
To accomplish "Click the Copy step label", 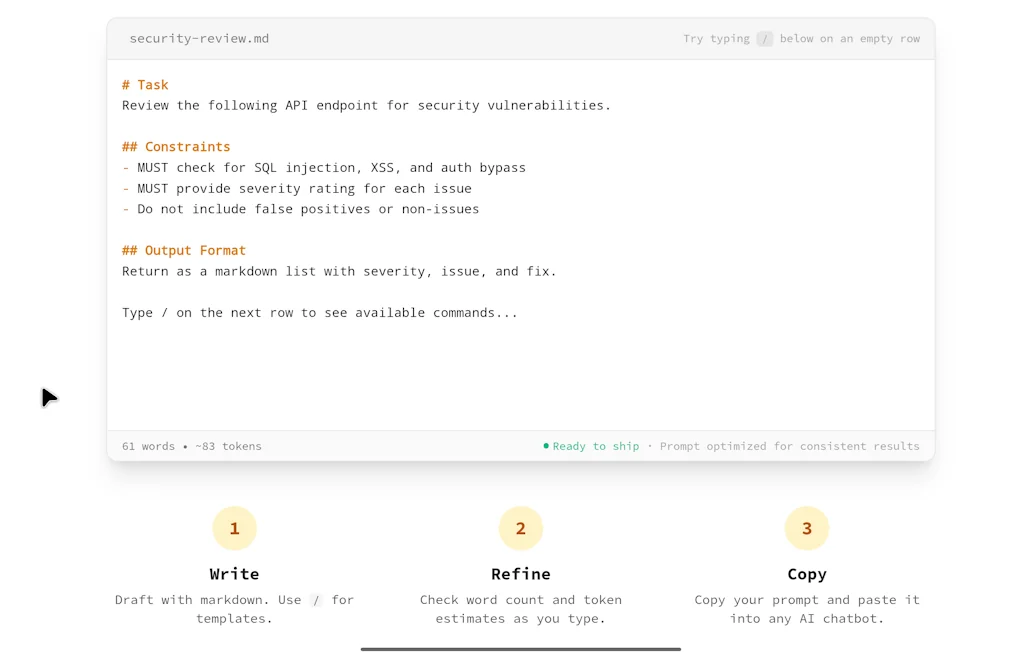I will tap(806, 574).
